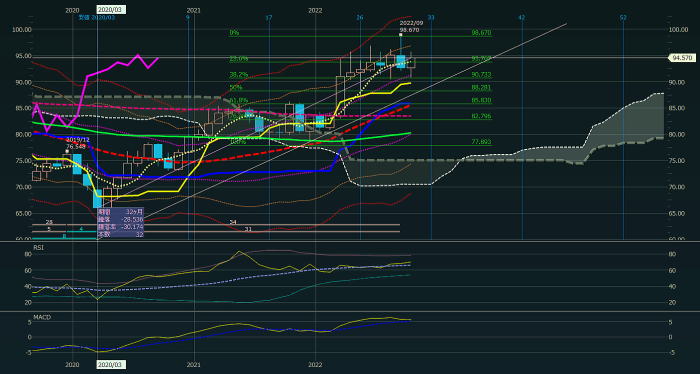
Task: Click cycle line number 17 at the top
Action: point(268,17)
